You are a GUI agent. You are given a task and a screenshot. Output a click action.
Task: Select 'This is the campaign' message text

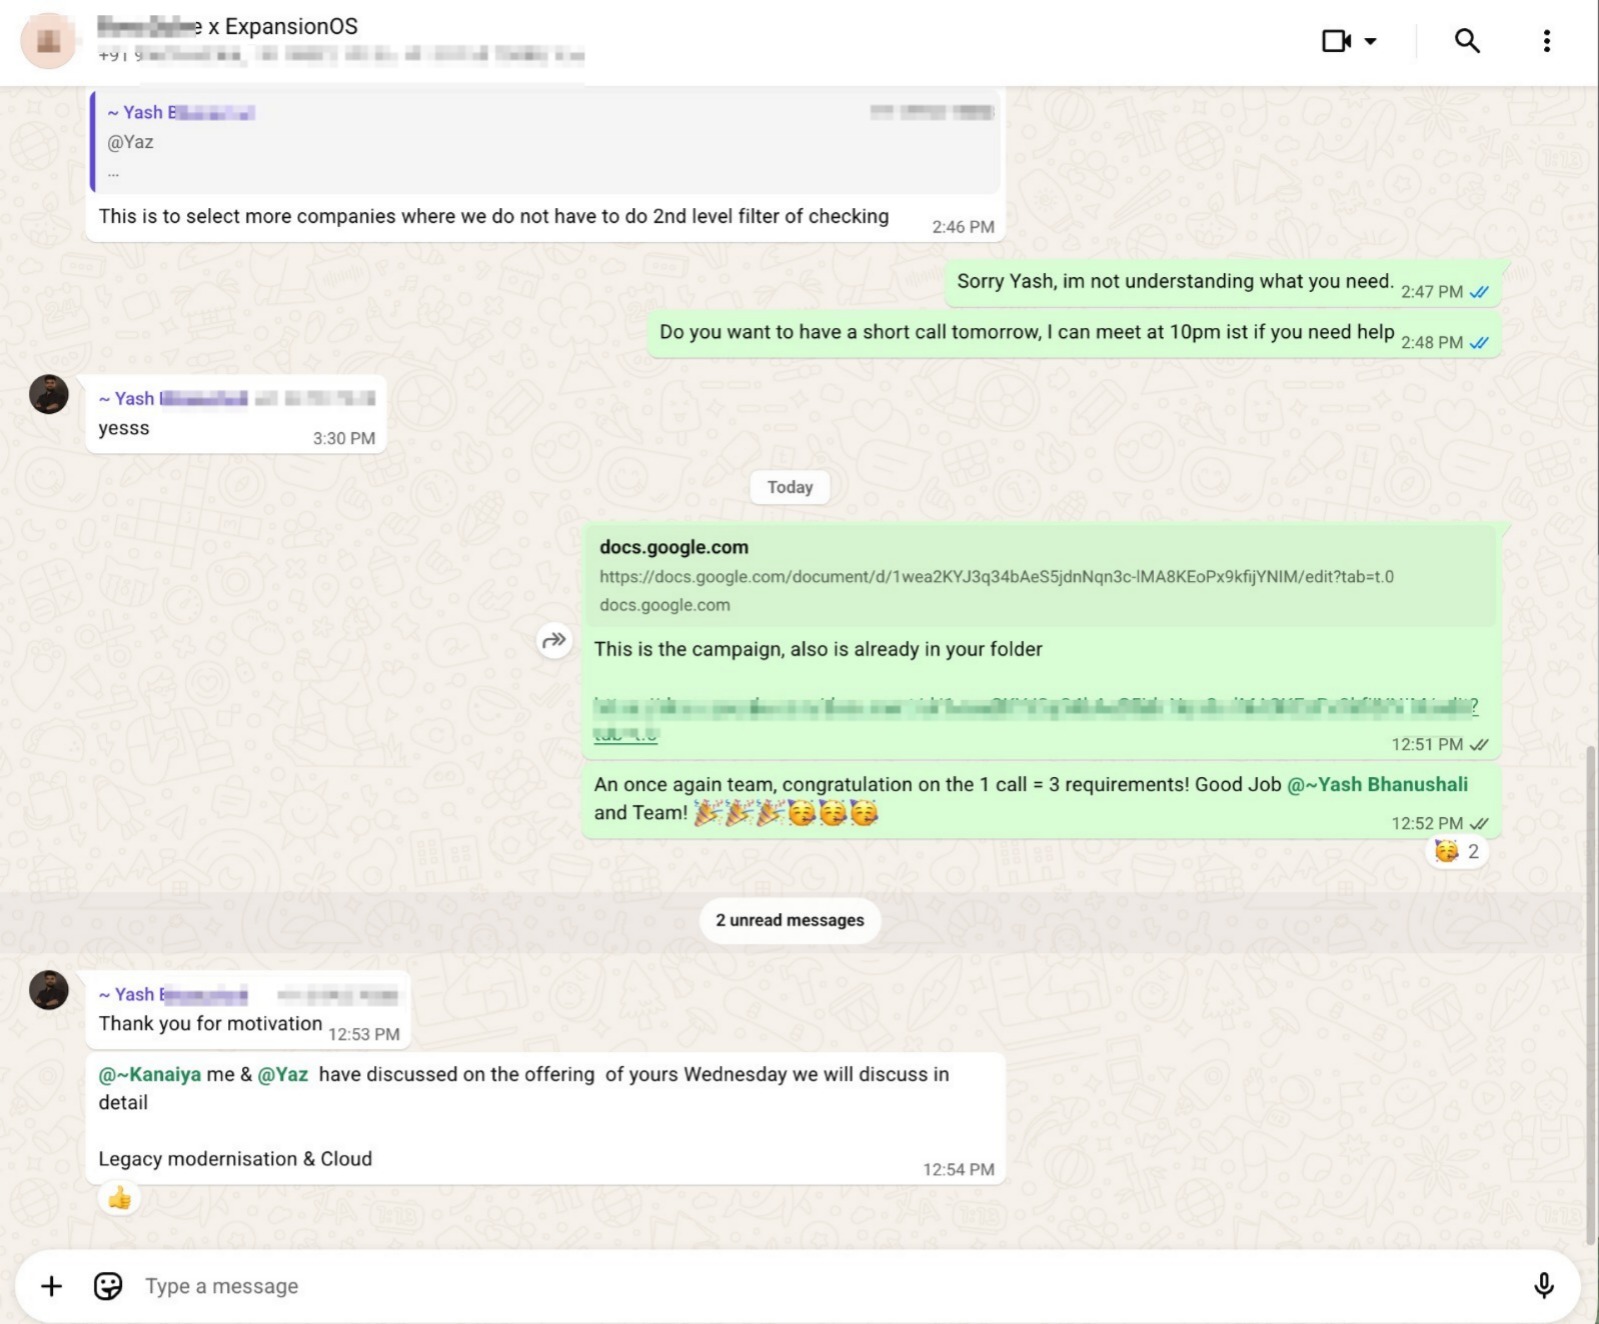(818, 649)
